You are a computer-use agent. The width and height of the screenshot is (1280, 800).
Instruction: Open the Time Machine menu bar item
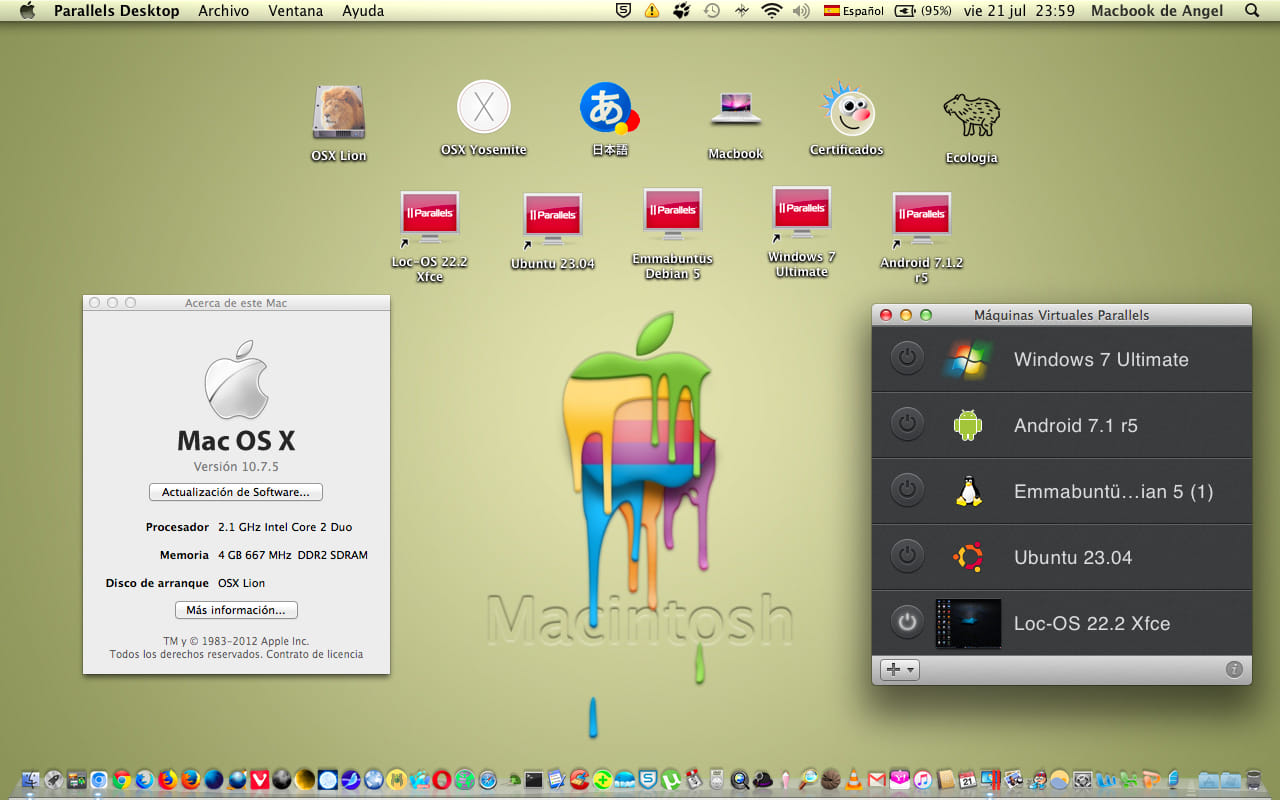pos(711,11)
